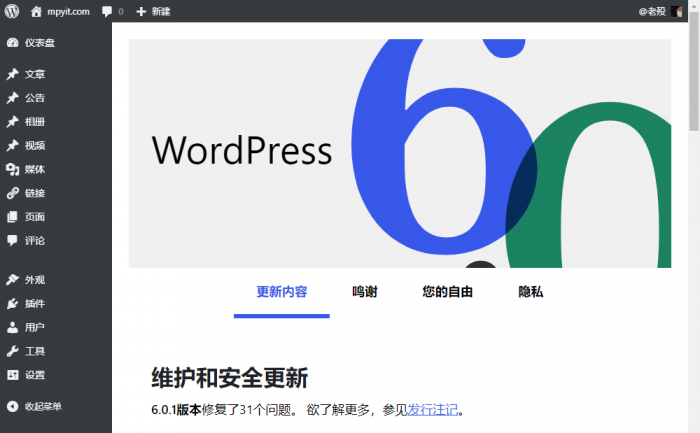The image size is (700, 433).
Task: Click the 链接 link icon
Action: (x=12, y=193)
